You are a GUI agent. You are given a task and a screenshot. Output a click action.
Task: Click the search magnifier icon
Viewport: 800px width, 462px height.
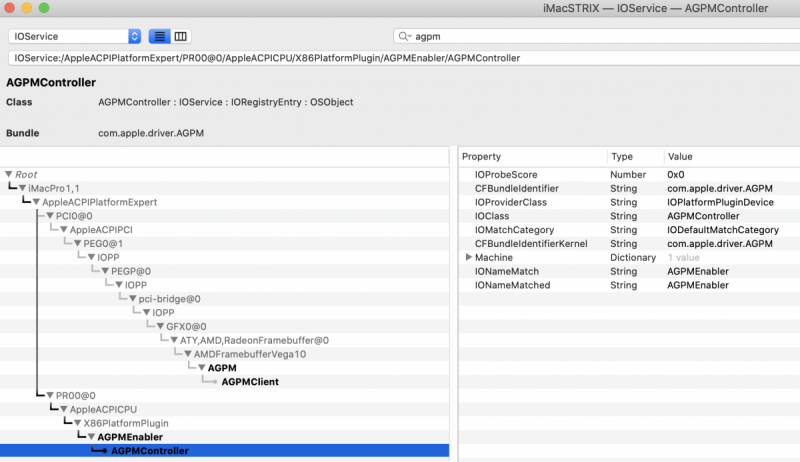pyautogui.click(x=404, y=36)
